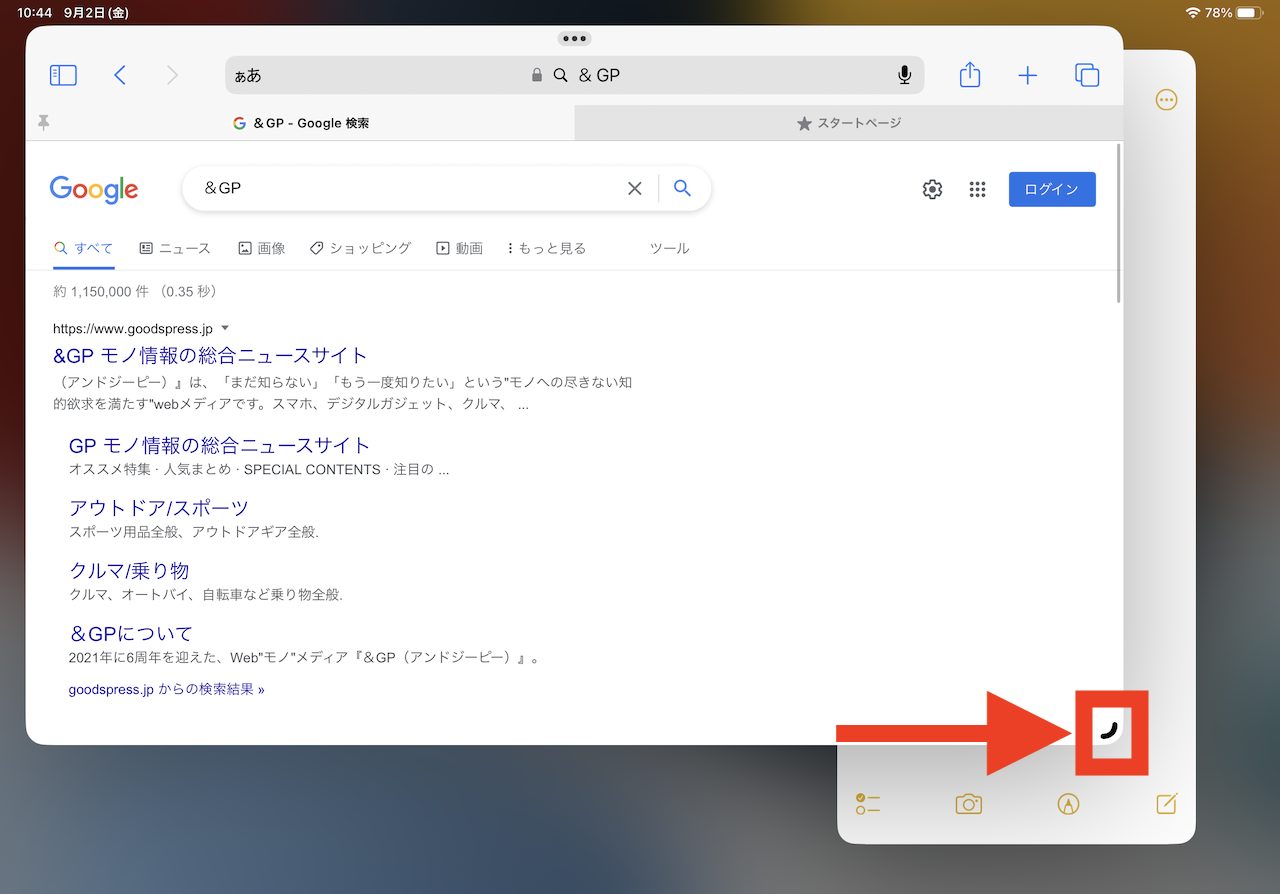1280x894 pixels.
Task: Switch to the スタートページ tab
Action: (x=848, y=123)
